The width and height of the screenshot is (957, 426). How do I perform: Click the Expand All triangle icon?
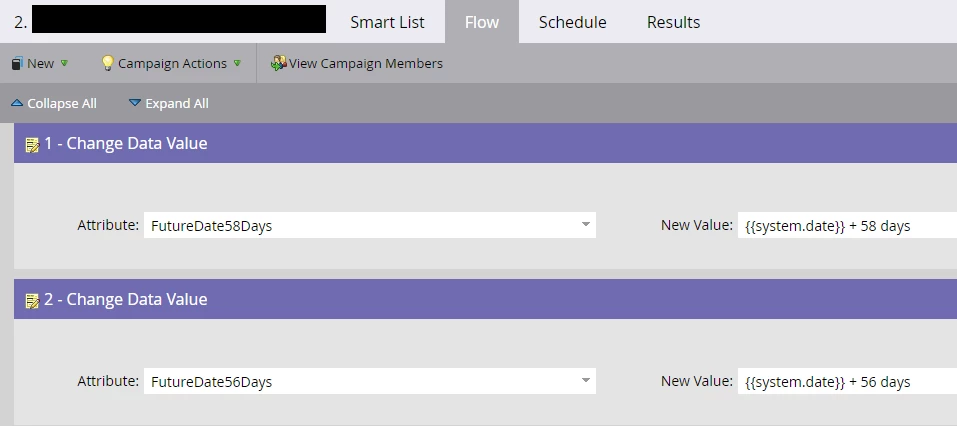pos(135,103)
